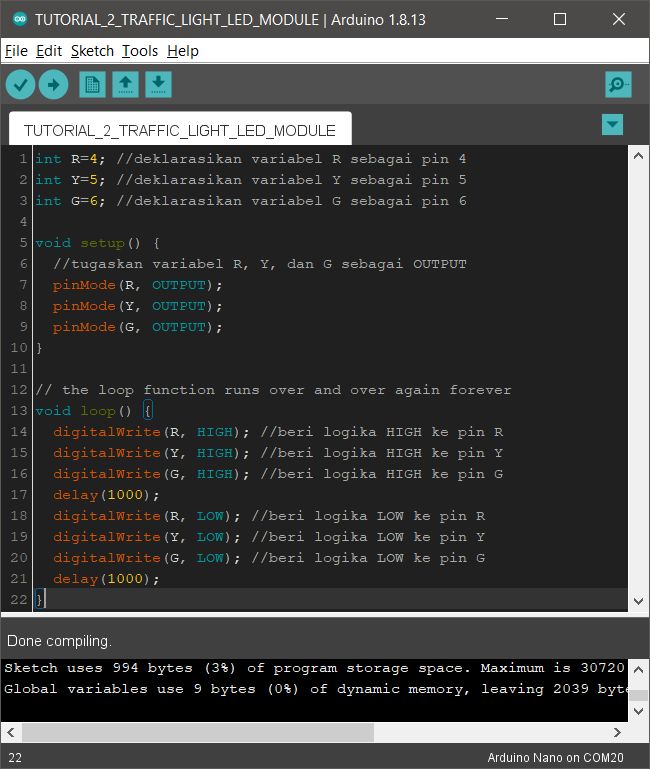This screenshot has height=769, width=650.
Task: Click the Verify sketch checkmark button
Action: [x=20, y=84]
